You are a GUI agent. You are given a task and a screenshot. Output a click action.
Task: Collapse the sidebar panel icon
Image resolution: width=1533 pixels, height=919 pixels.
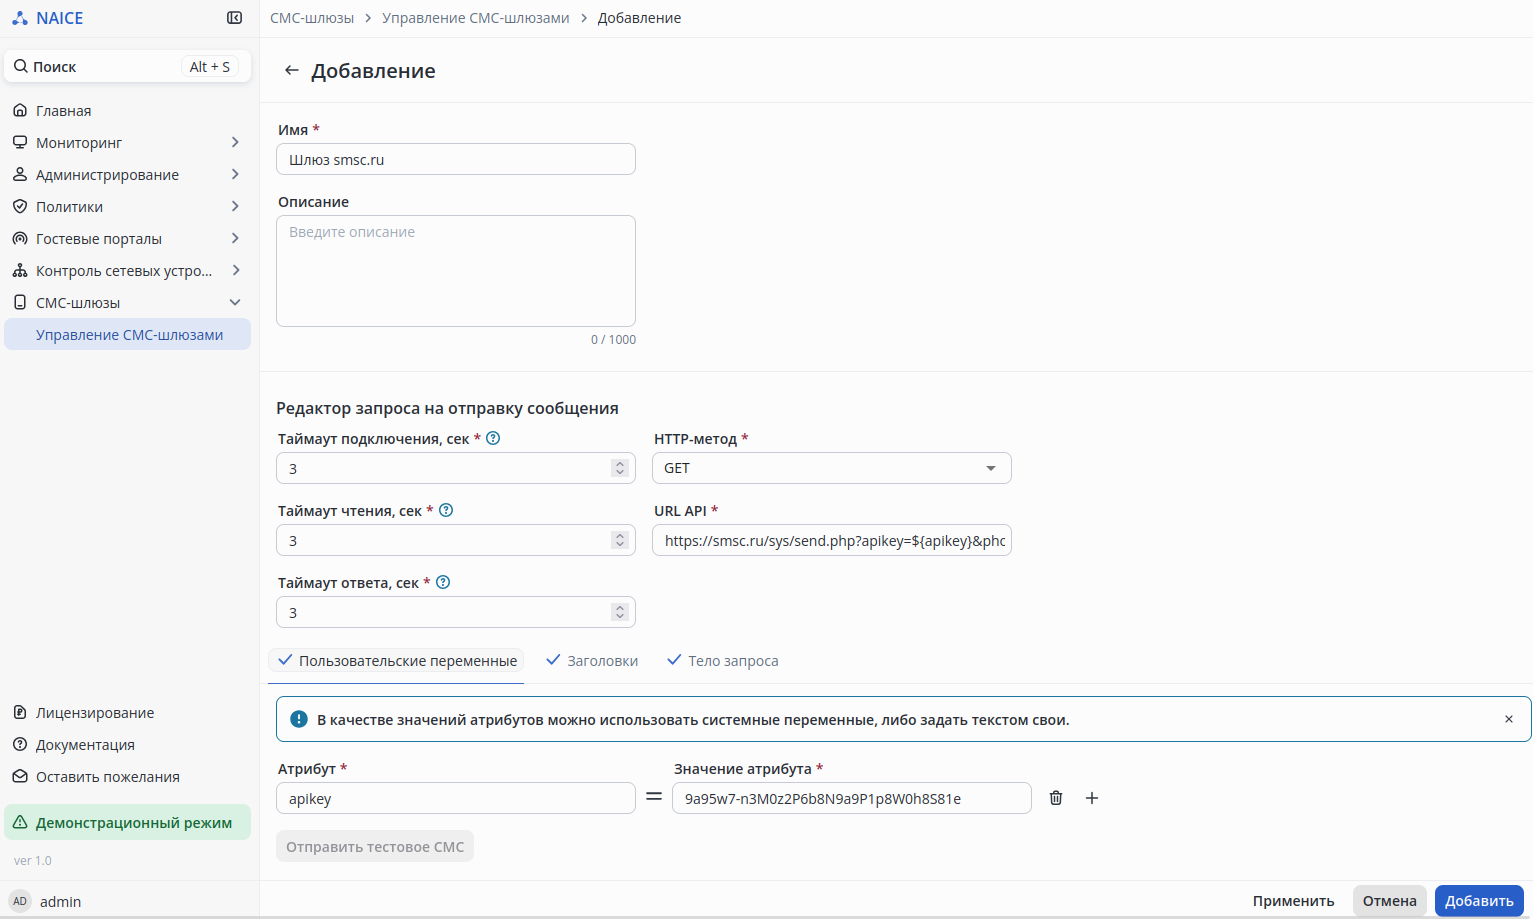tap(234, 18)
